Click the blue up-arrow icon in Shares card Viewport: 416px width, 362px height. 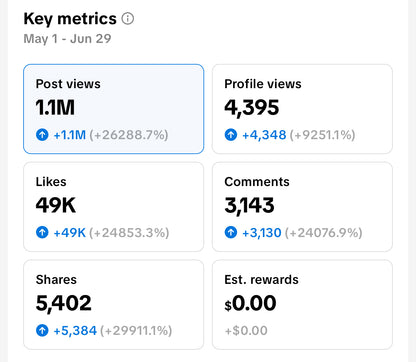point(42,330)
